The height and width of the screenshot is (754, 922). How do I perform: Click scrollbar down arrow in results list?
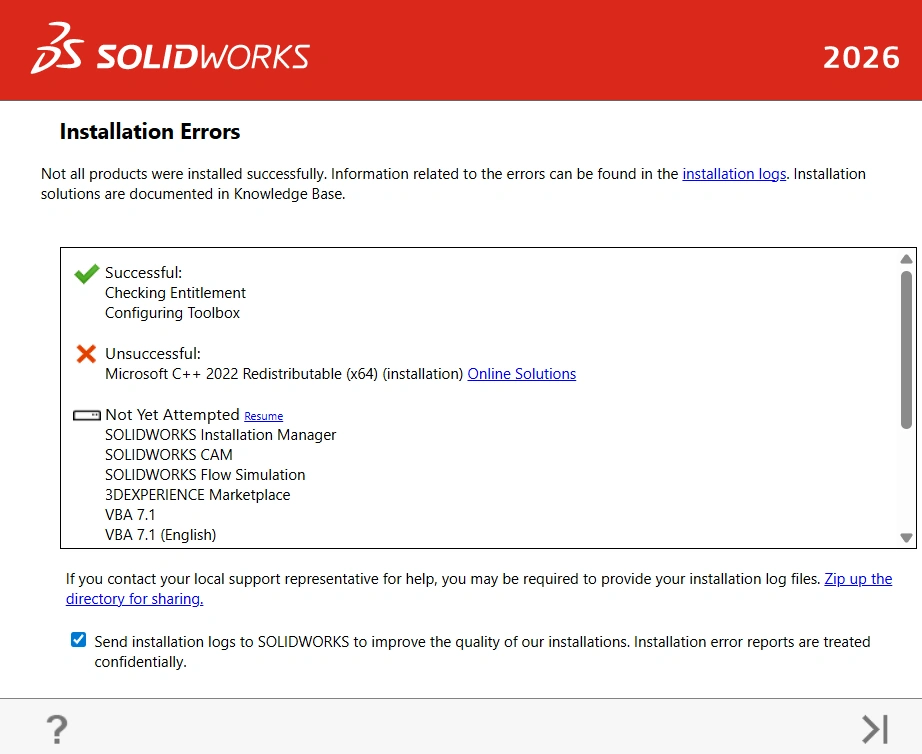click(x=906, y=538)
